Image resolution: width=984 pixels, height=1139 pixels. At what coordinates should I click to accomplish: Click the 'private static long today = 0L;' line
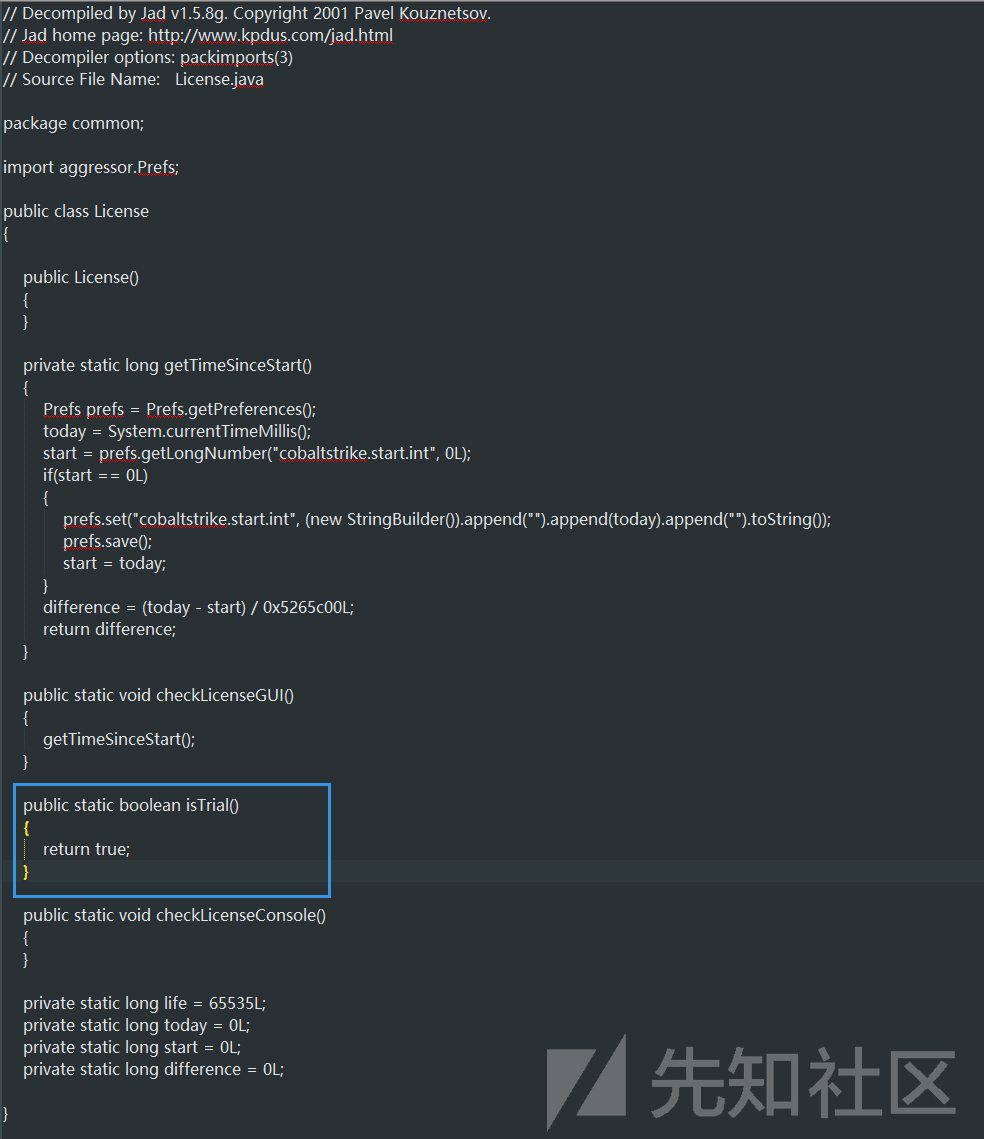(137, 1026)
